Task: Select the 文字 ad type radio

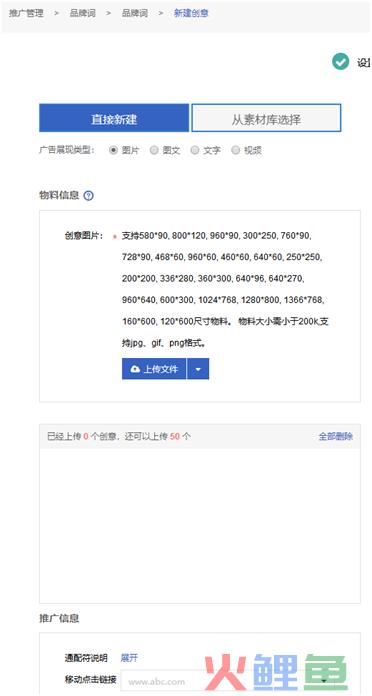Action: coord(195,150)
